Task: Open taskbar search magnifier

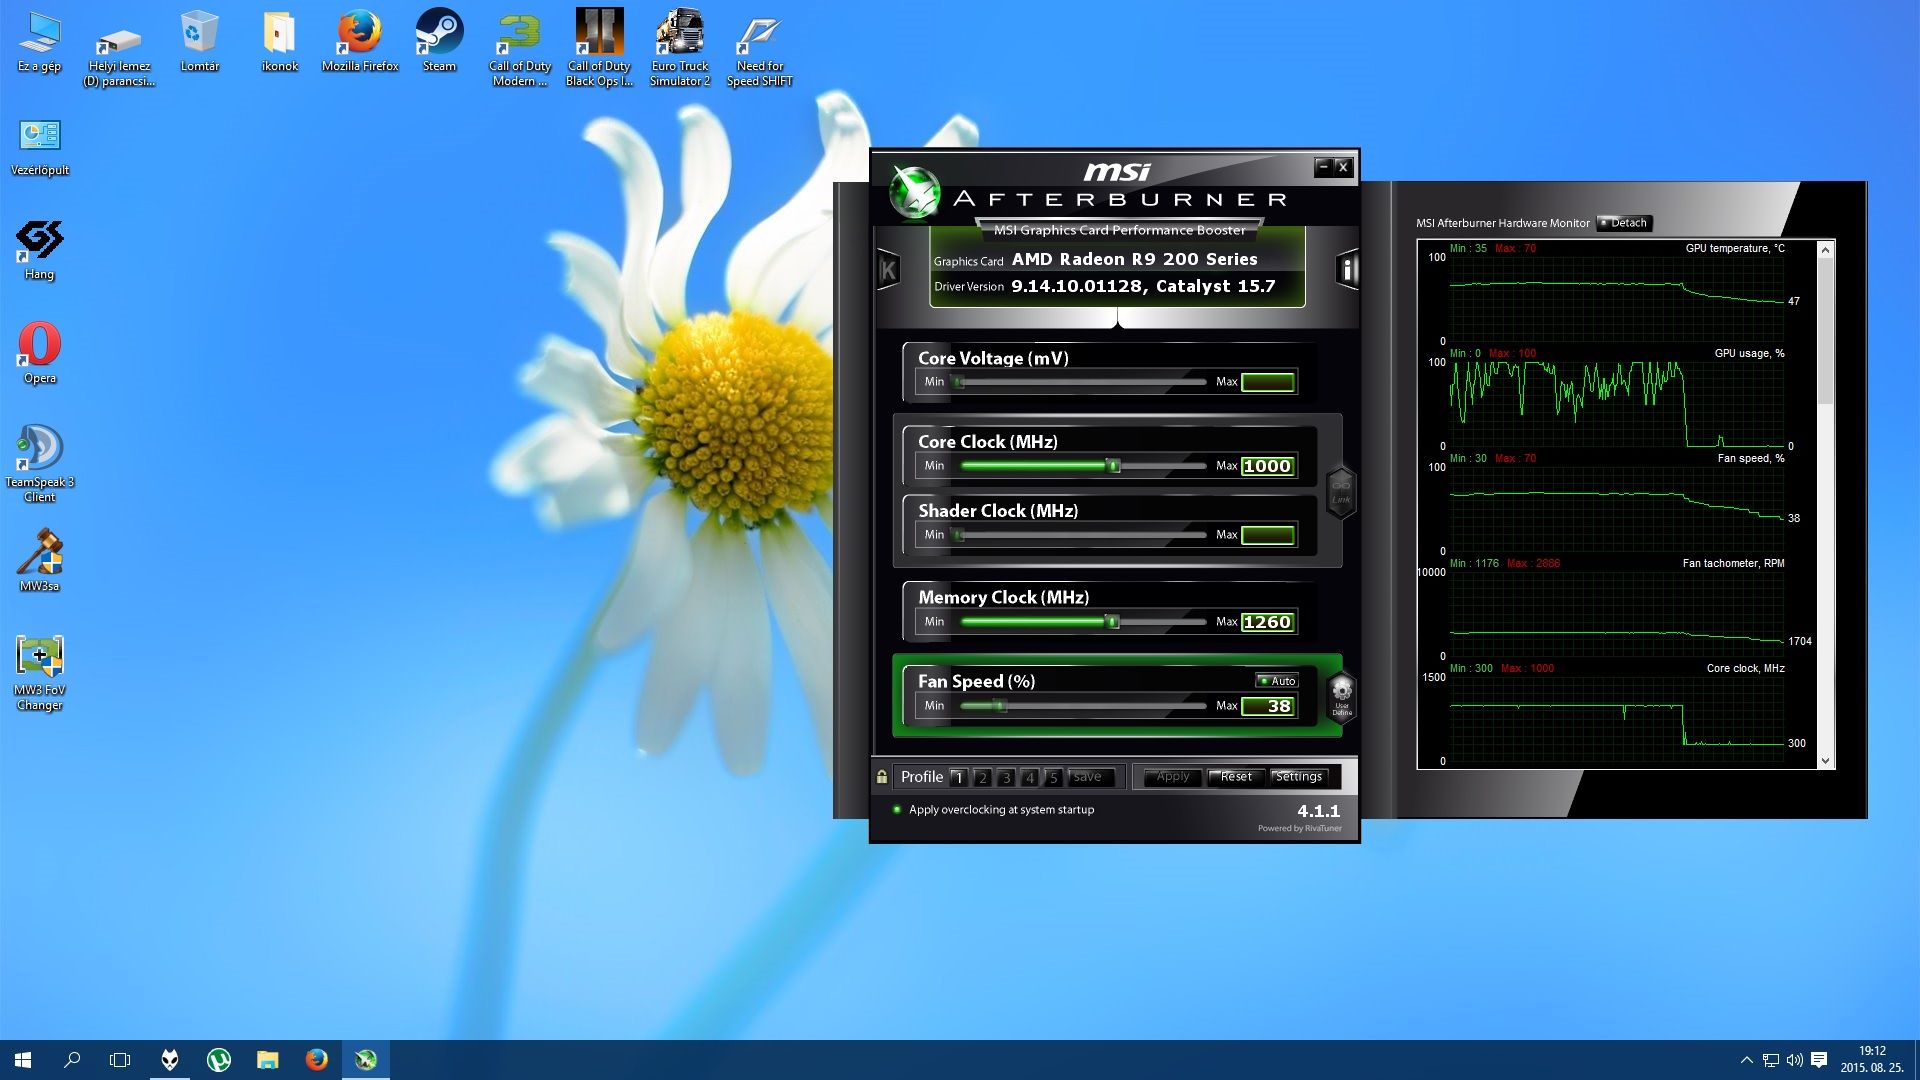Action: 72,1060
